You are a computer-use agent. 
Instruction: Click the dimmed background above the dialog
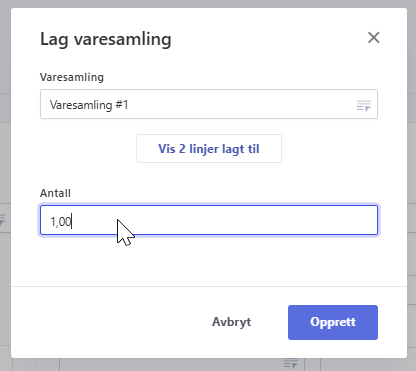pos(208,4)
